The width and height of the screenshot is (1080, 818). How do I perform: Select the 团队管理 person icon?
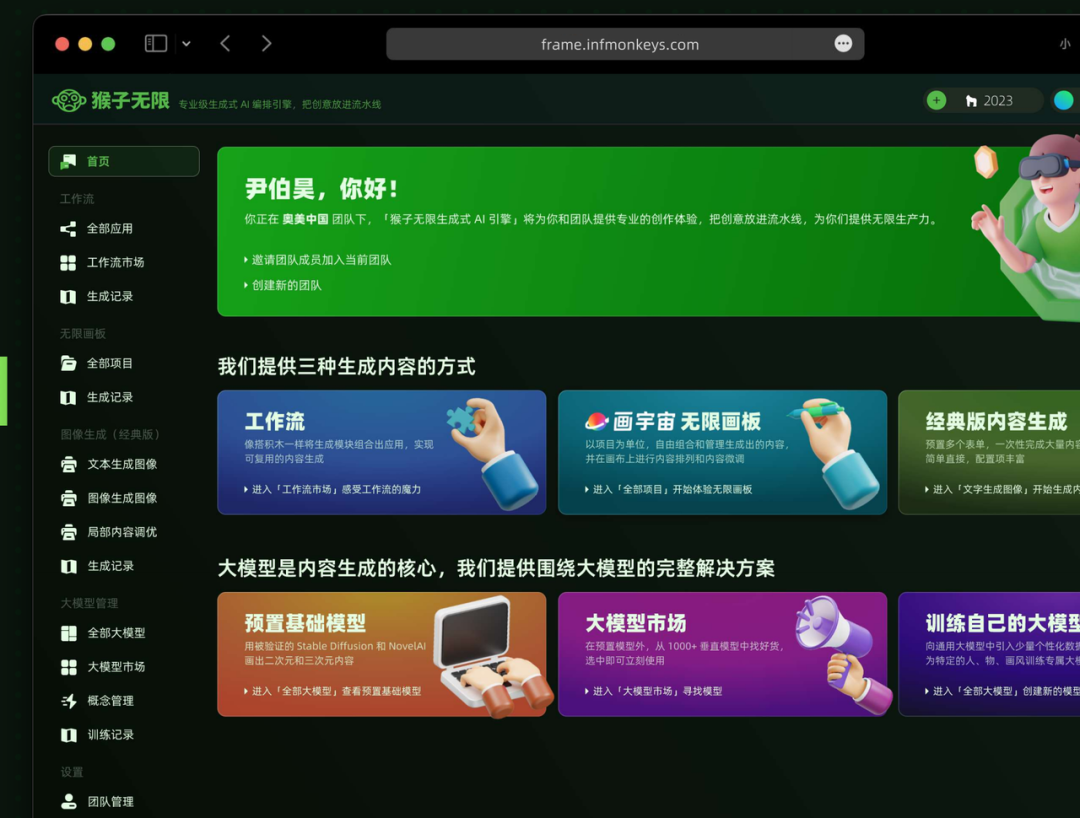click(69, 801)
